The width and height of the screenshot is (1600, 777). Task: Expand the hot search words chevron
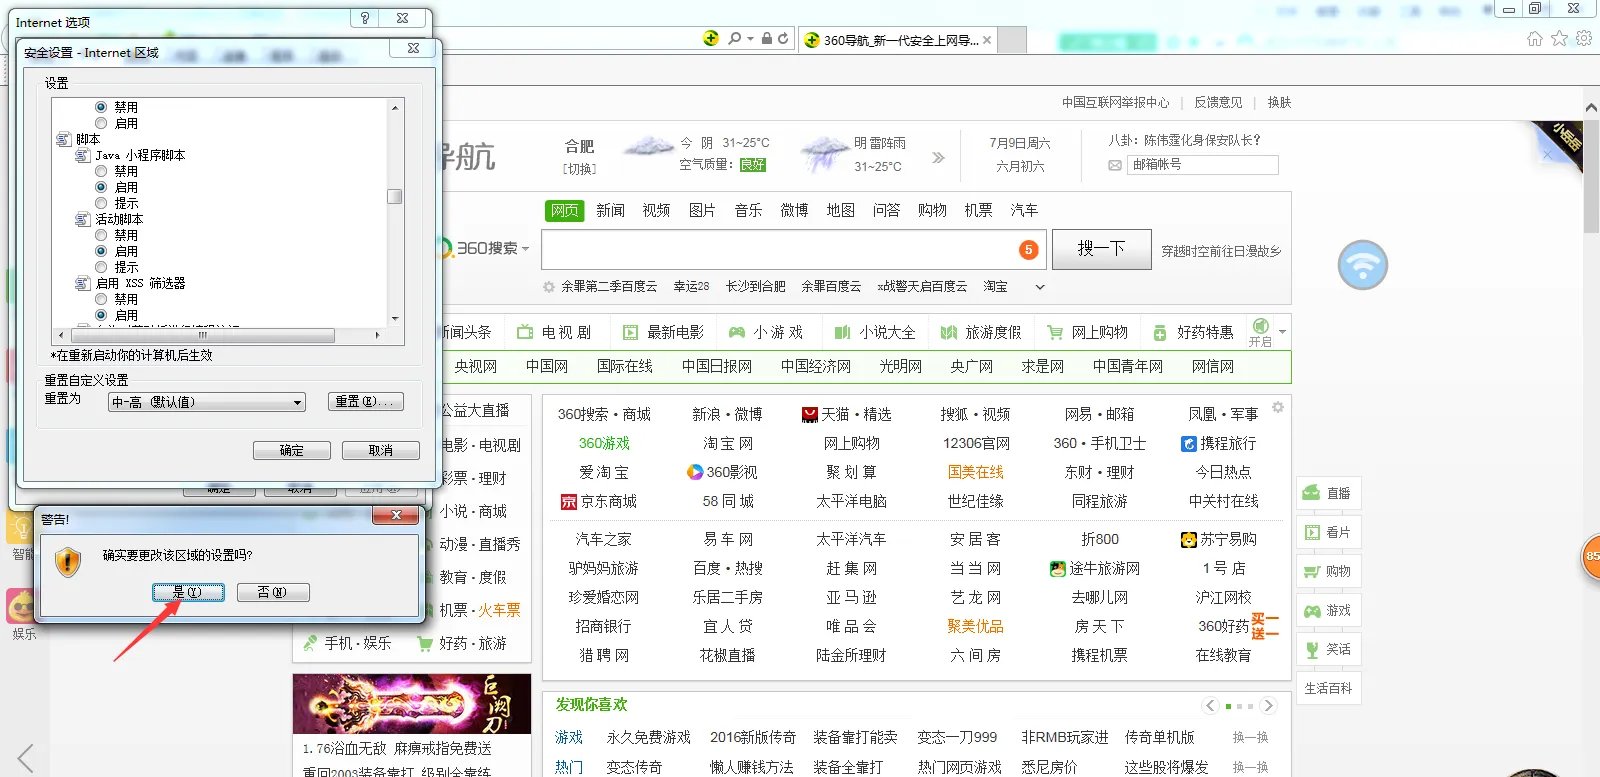point(1040,287)
